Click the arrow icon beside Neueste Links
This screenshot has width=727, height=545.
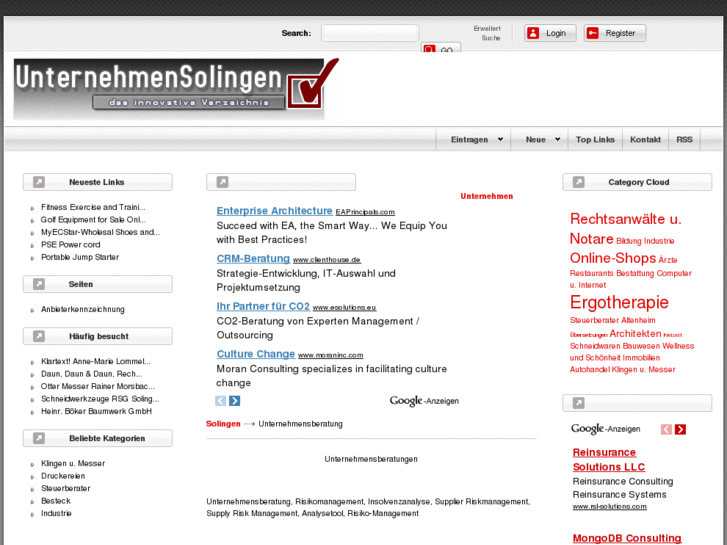click(x=39, y=182)
